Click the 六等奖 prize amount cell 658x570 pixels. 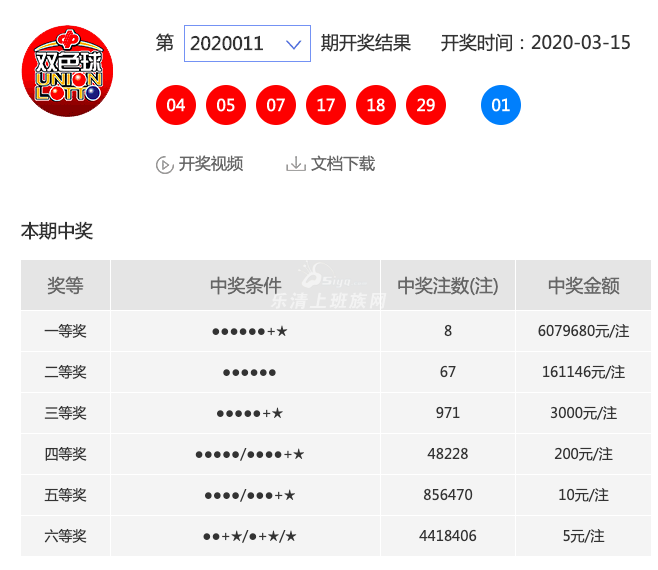584,536
